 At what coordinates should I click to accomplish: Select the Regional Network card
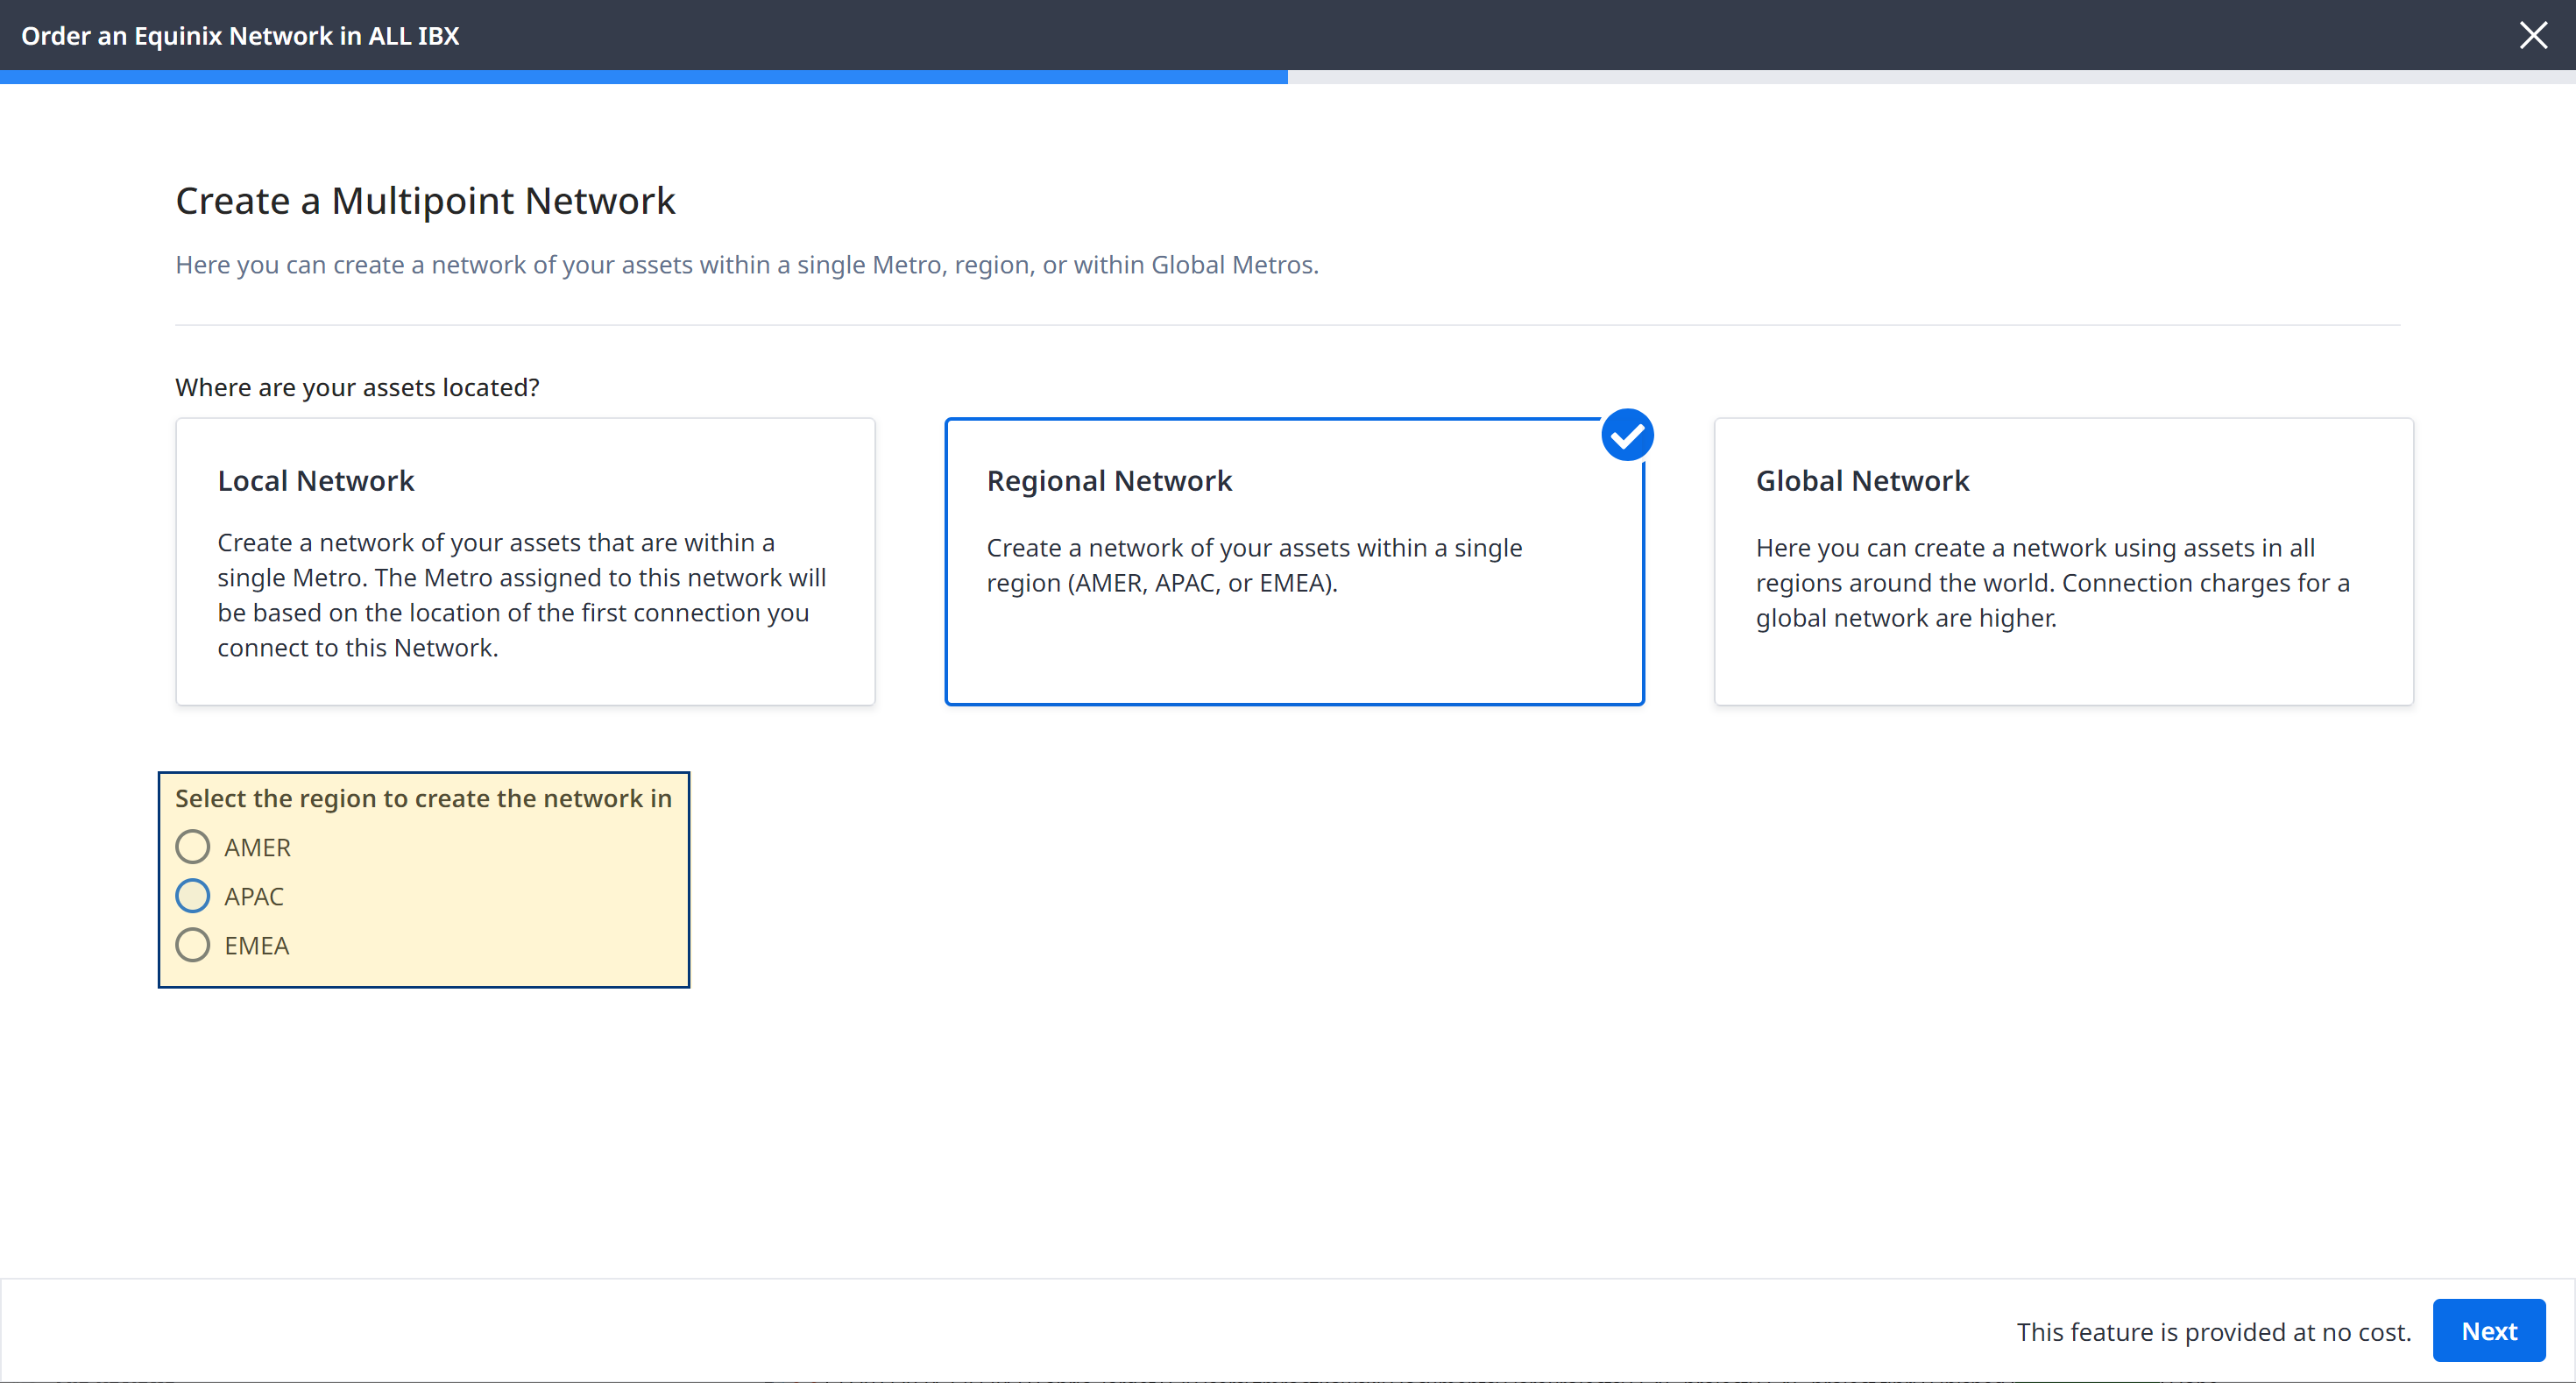pyautogui.click(x=1294, y=562)
